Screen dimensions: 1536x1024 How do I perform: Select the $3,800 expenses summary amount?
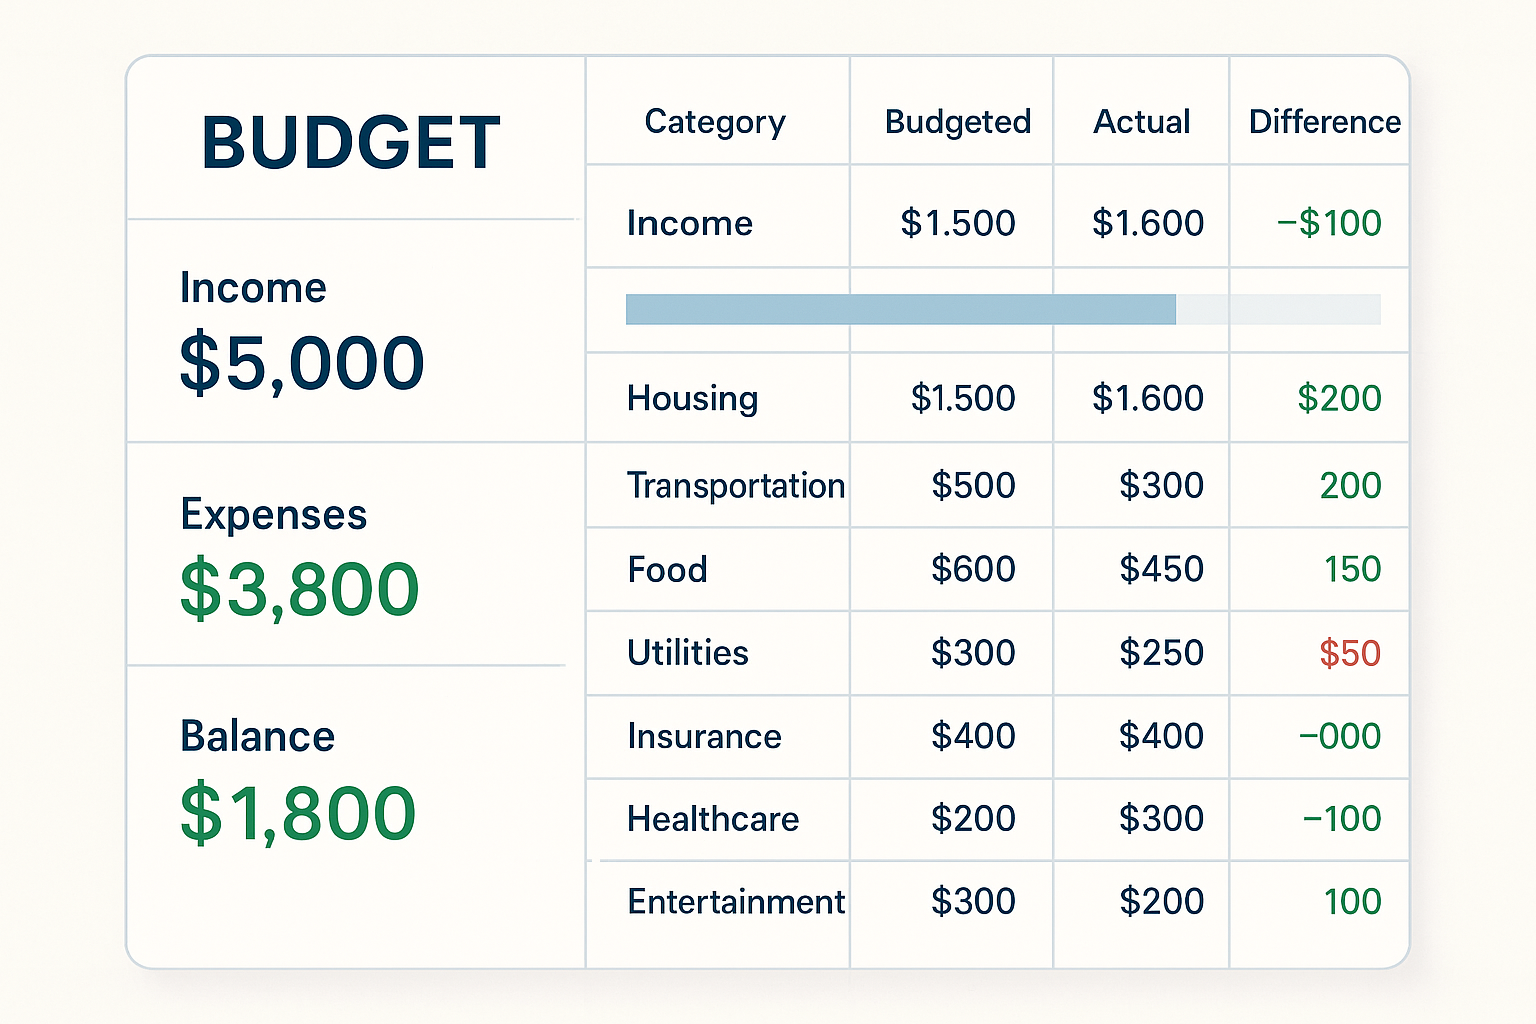pos(299,589)
